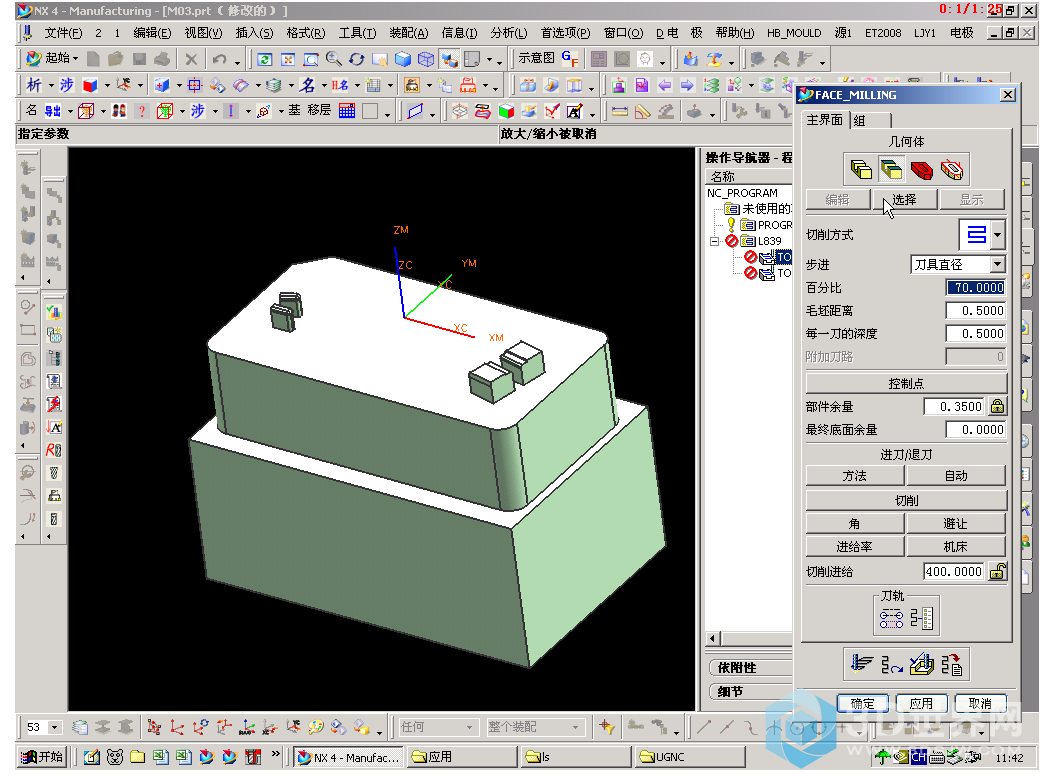Click the purple left arrow toolbar icon

click(x=664, y=86)
